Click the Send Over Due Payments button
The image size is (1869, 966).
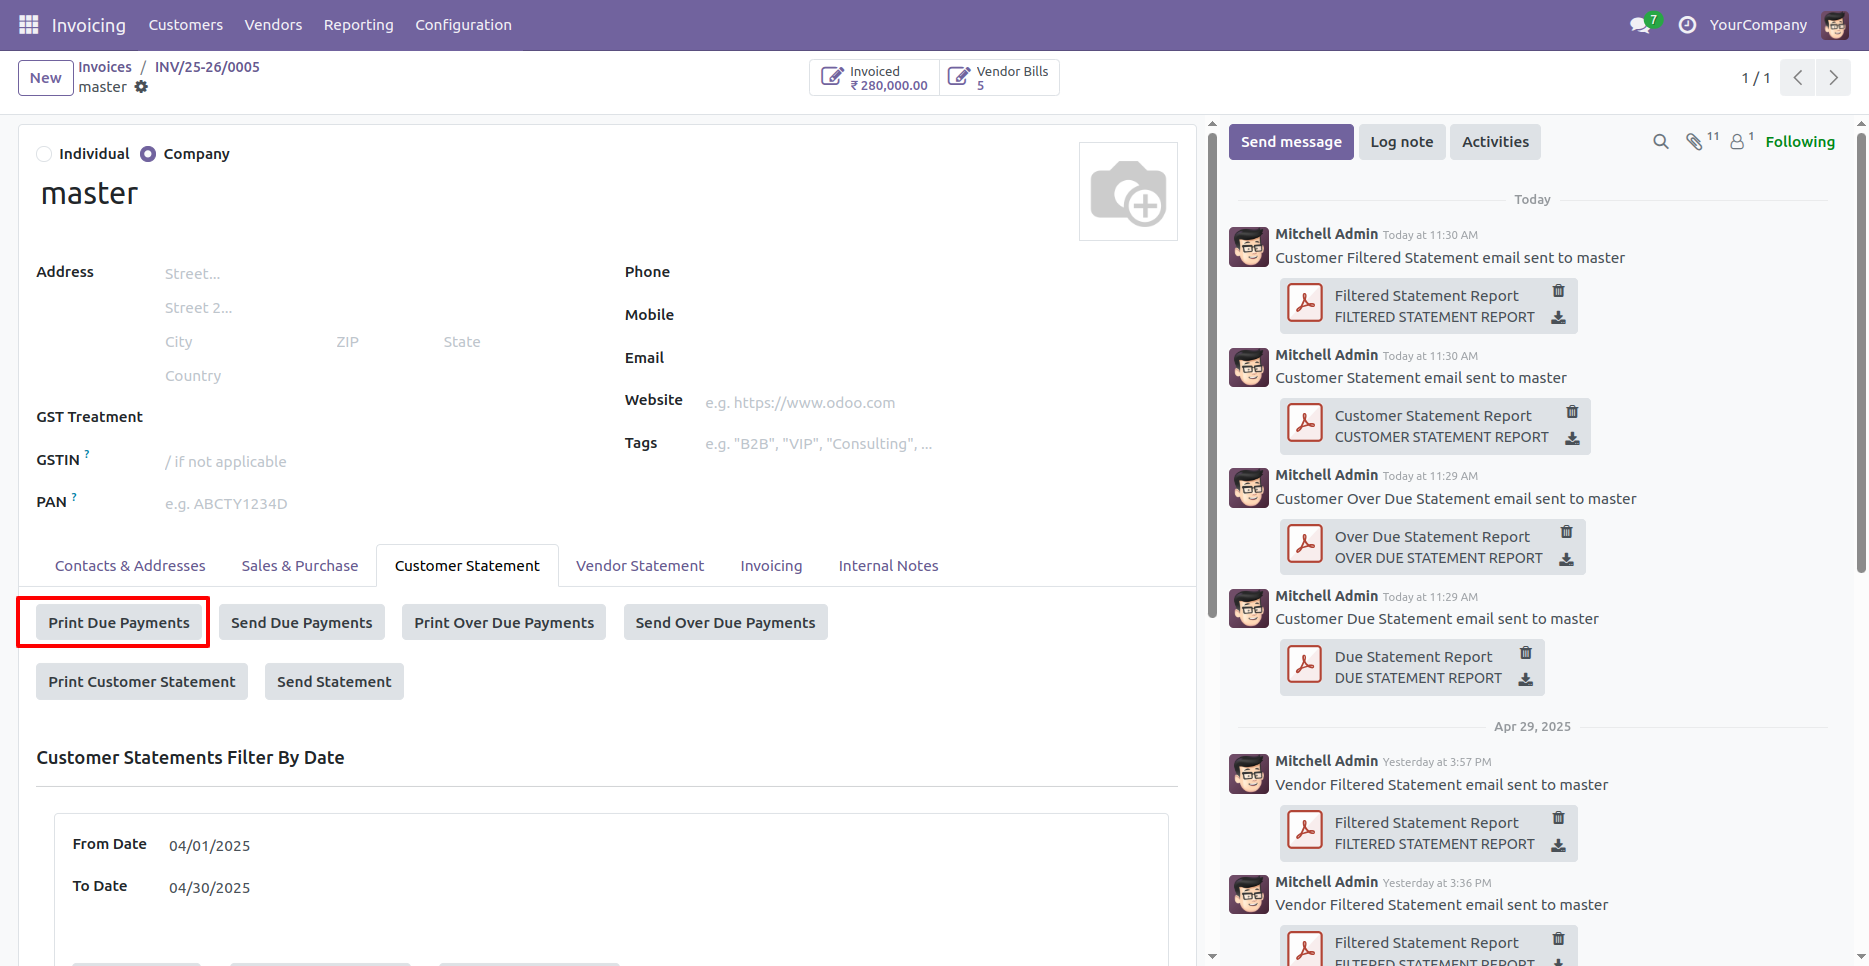point(725,621)
